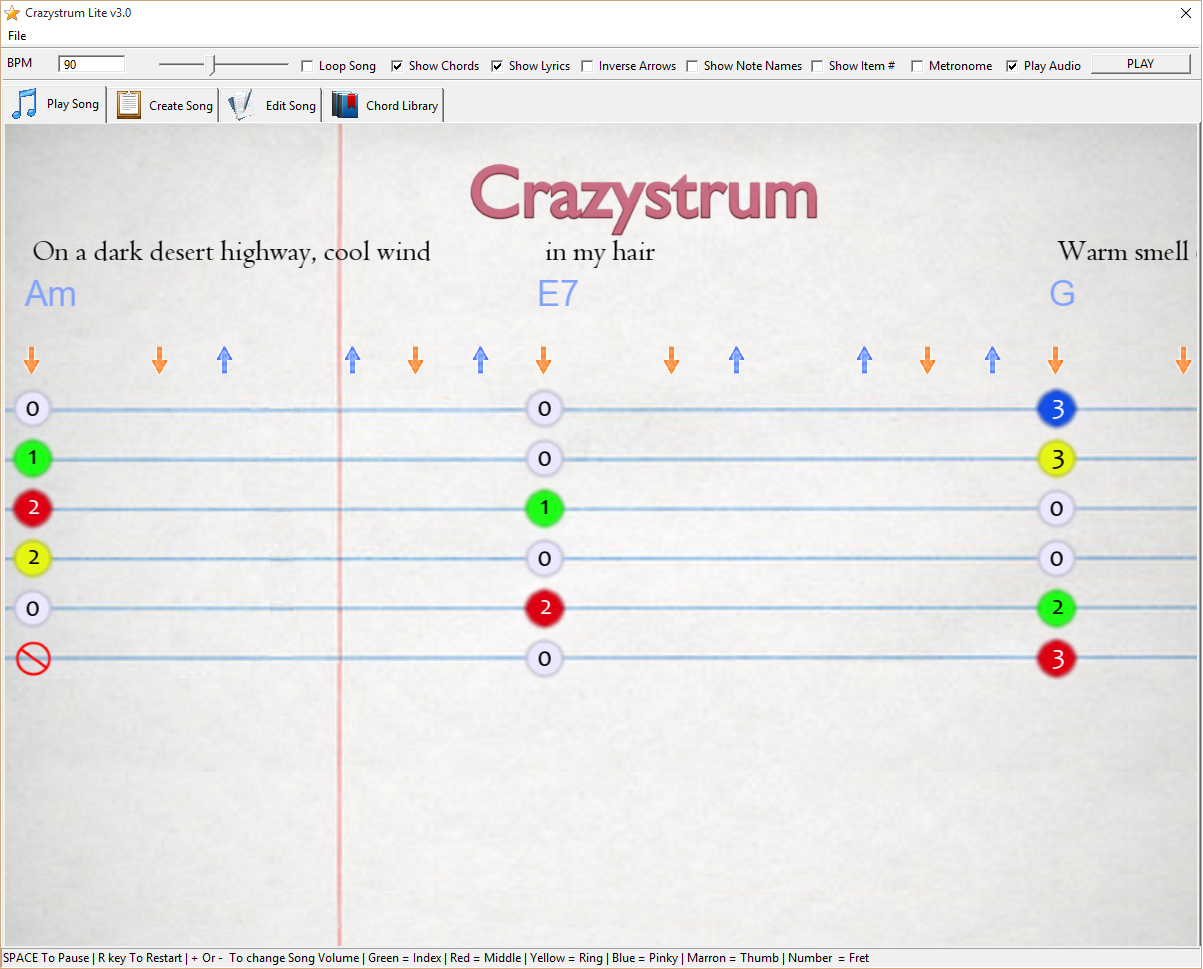The image size is (1203, 969).
Task: Click the yellow fret 2 circle under Am
Action: click(x=33, y=558)
